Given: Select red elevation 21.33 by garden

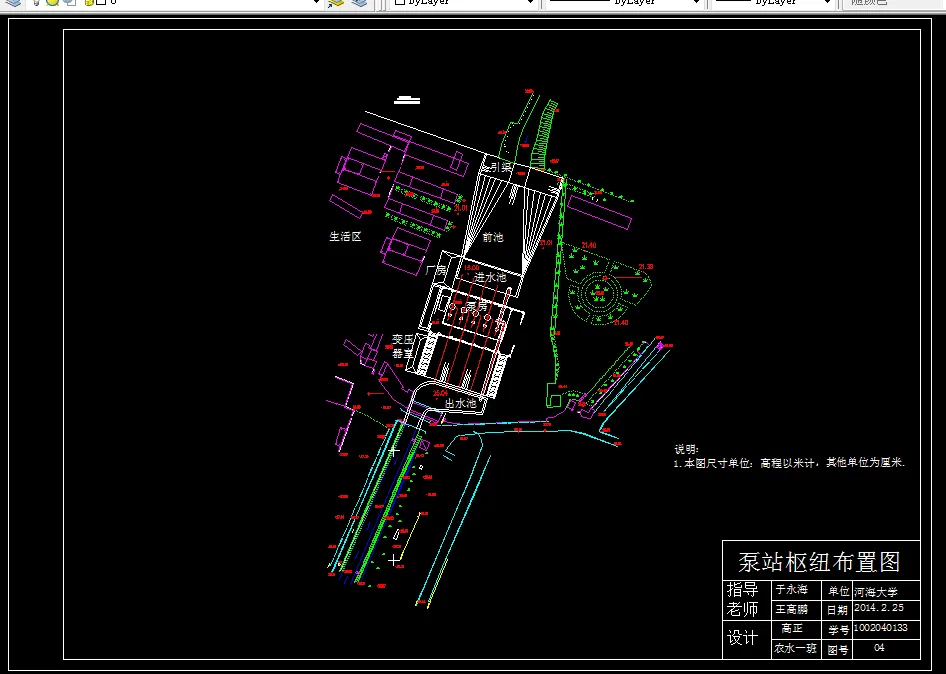Looking at the screenshot, I should click(x=646, y=266).
